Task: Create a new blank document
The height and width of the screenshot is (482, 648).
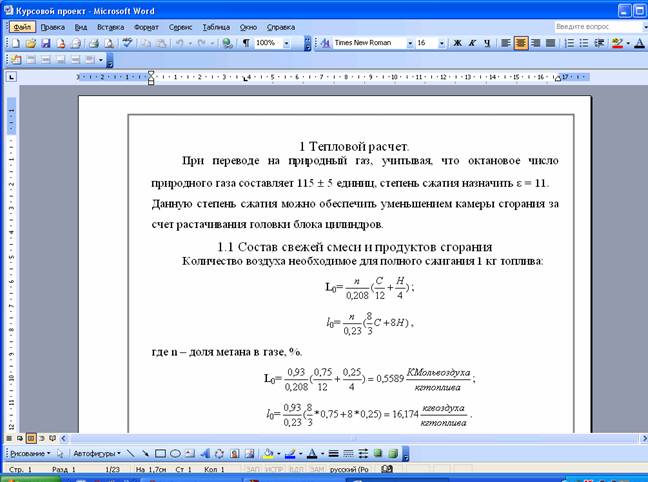Action: [x=16, y=43]
